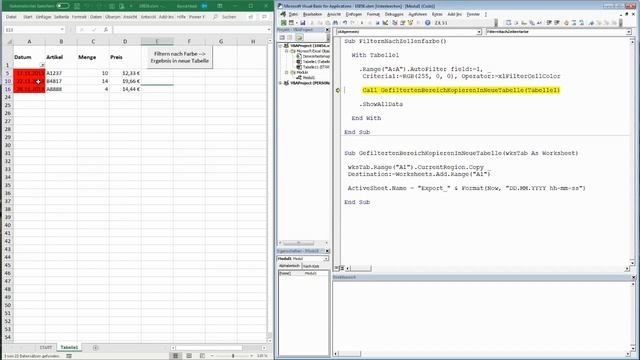Select the Tabelle1 sheet tab

tap(69, 348)
